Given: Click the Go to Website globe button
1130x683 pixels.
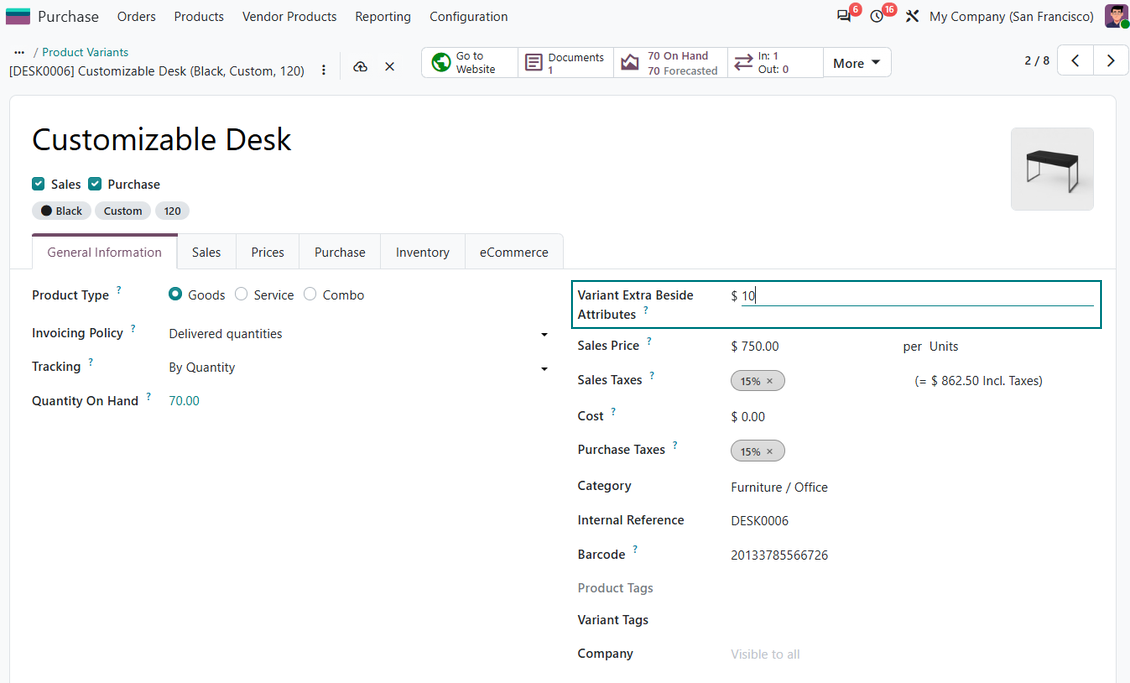Looking at the screenshot, I should pos(469,63).
